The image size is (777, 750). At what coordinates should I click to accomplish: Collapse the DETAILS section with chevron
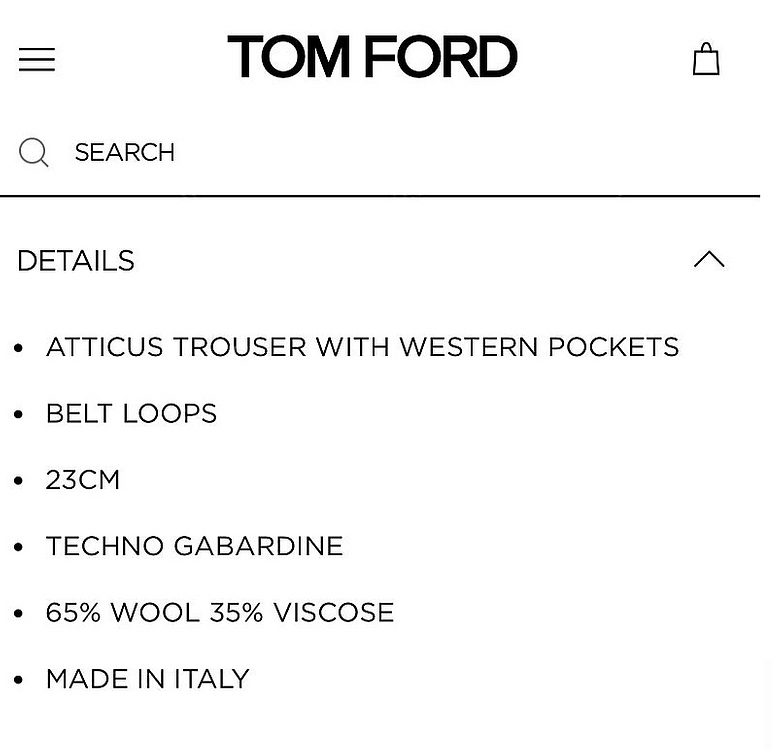click(709, 259)
